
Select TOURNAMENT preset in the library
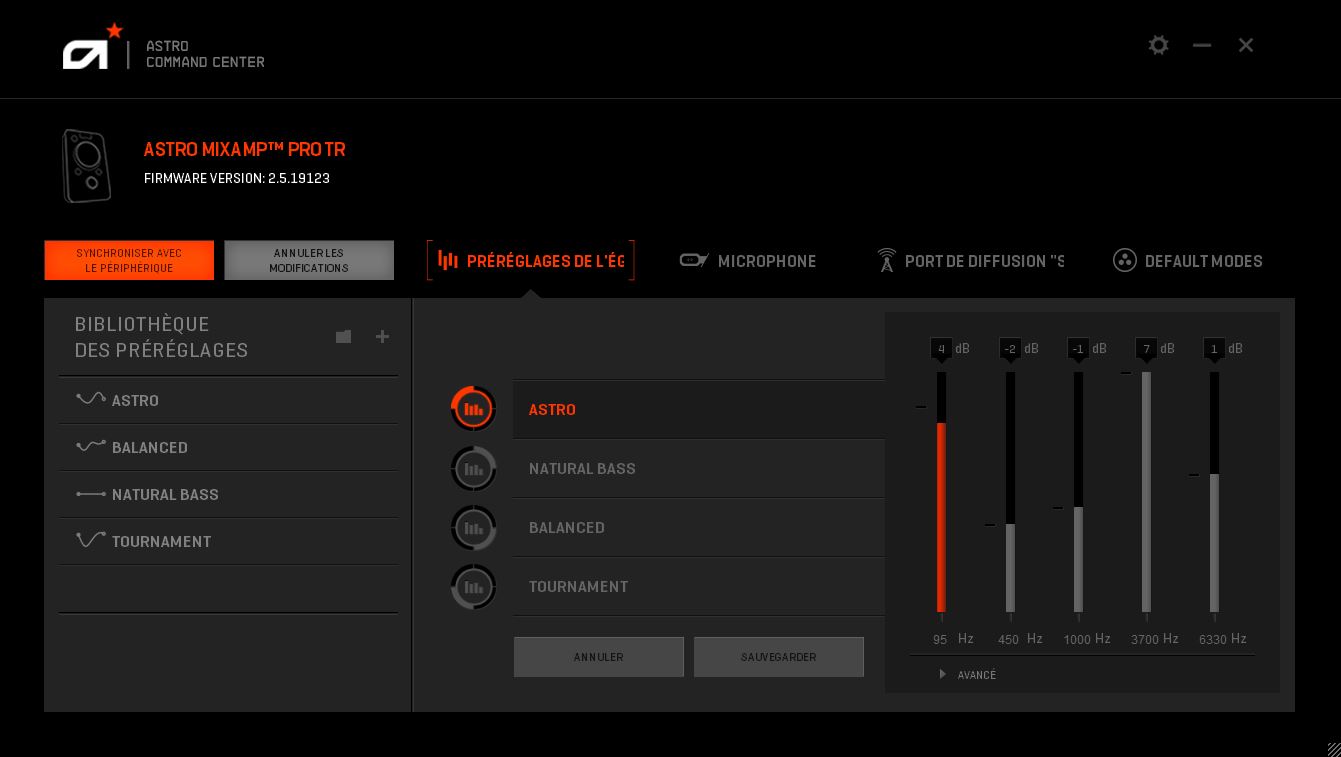click(228, 541)
